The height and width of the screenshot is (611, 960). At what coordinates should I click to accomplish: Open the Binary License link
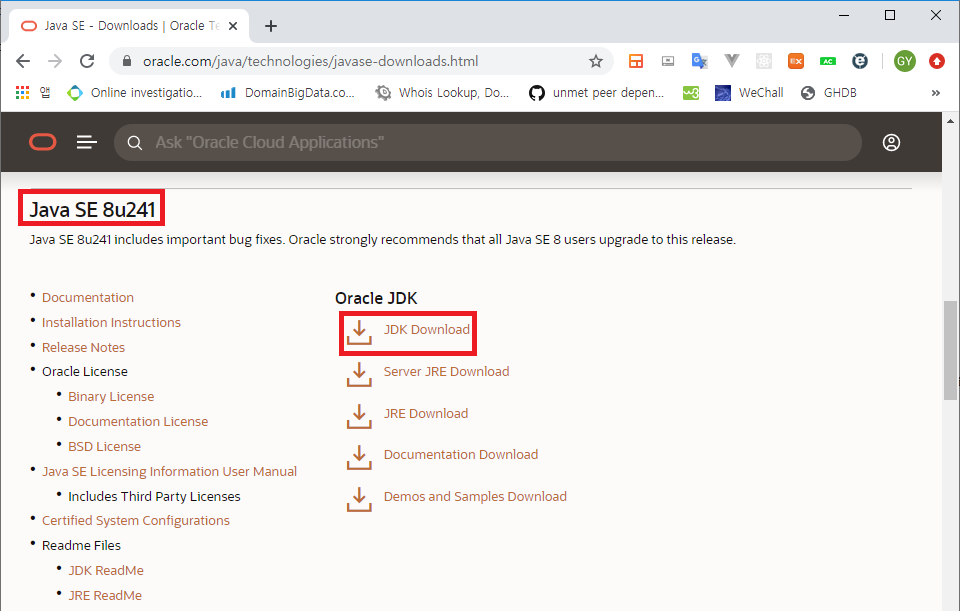point(111,397)
